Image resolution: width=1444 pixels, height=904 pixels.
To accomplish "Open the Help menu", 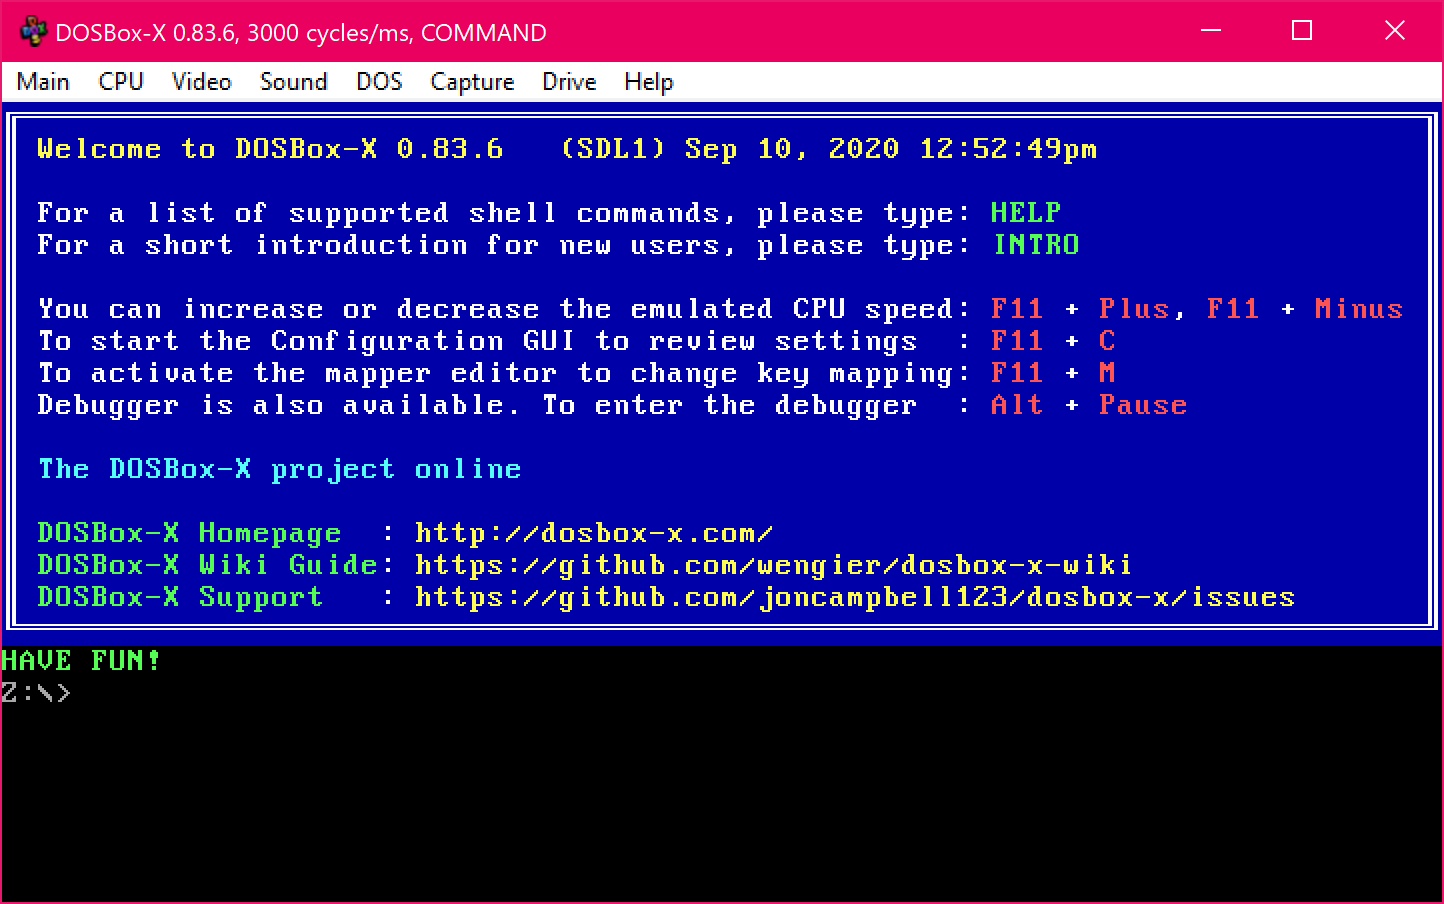I will coord(647,82).
